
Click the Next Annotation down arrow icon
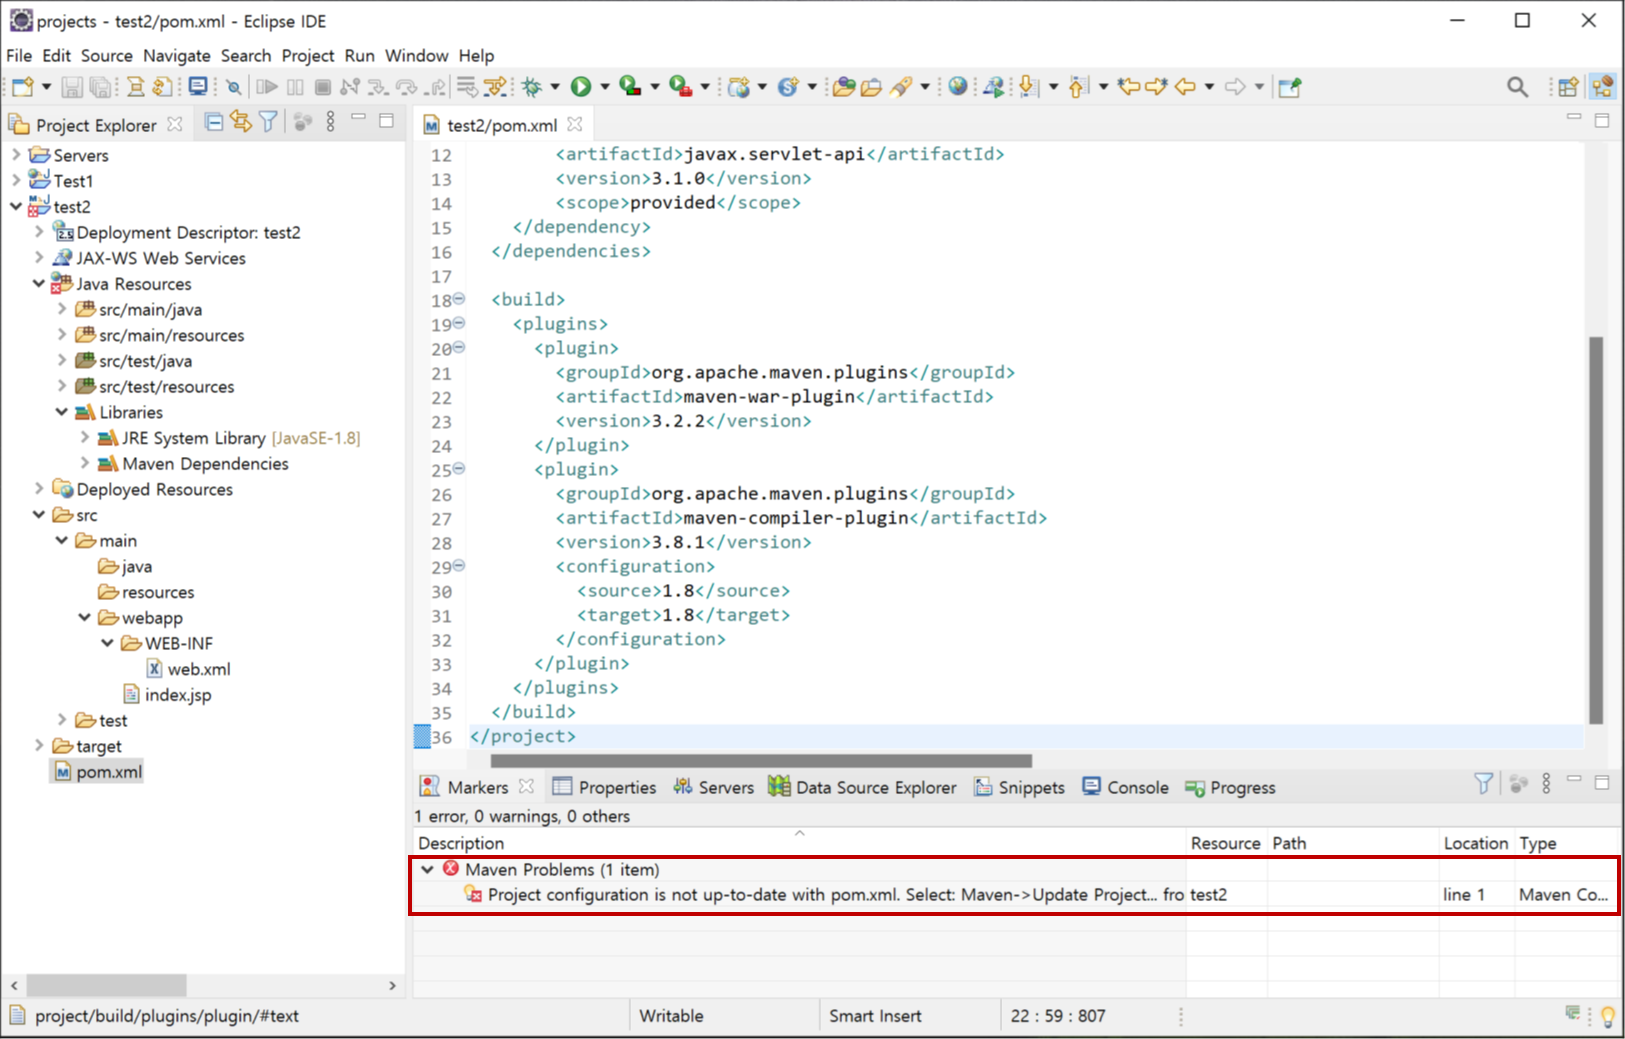coord(1028,87)
